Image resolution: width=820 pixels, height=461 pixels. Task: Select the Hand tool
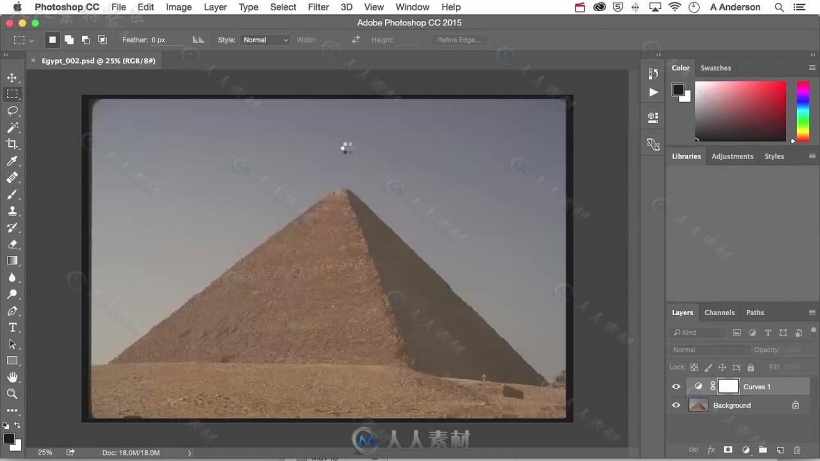click(12, 377)
